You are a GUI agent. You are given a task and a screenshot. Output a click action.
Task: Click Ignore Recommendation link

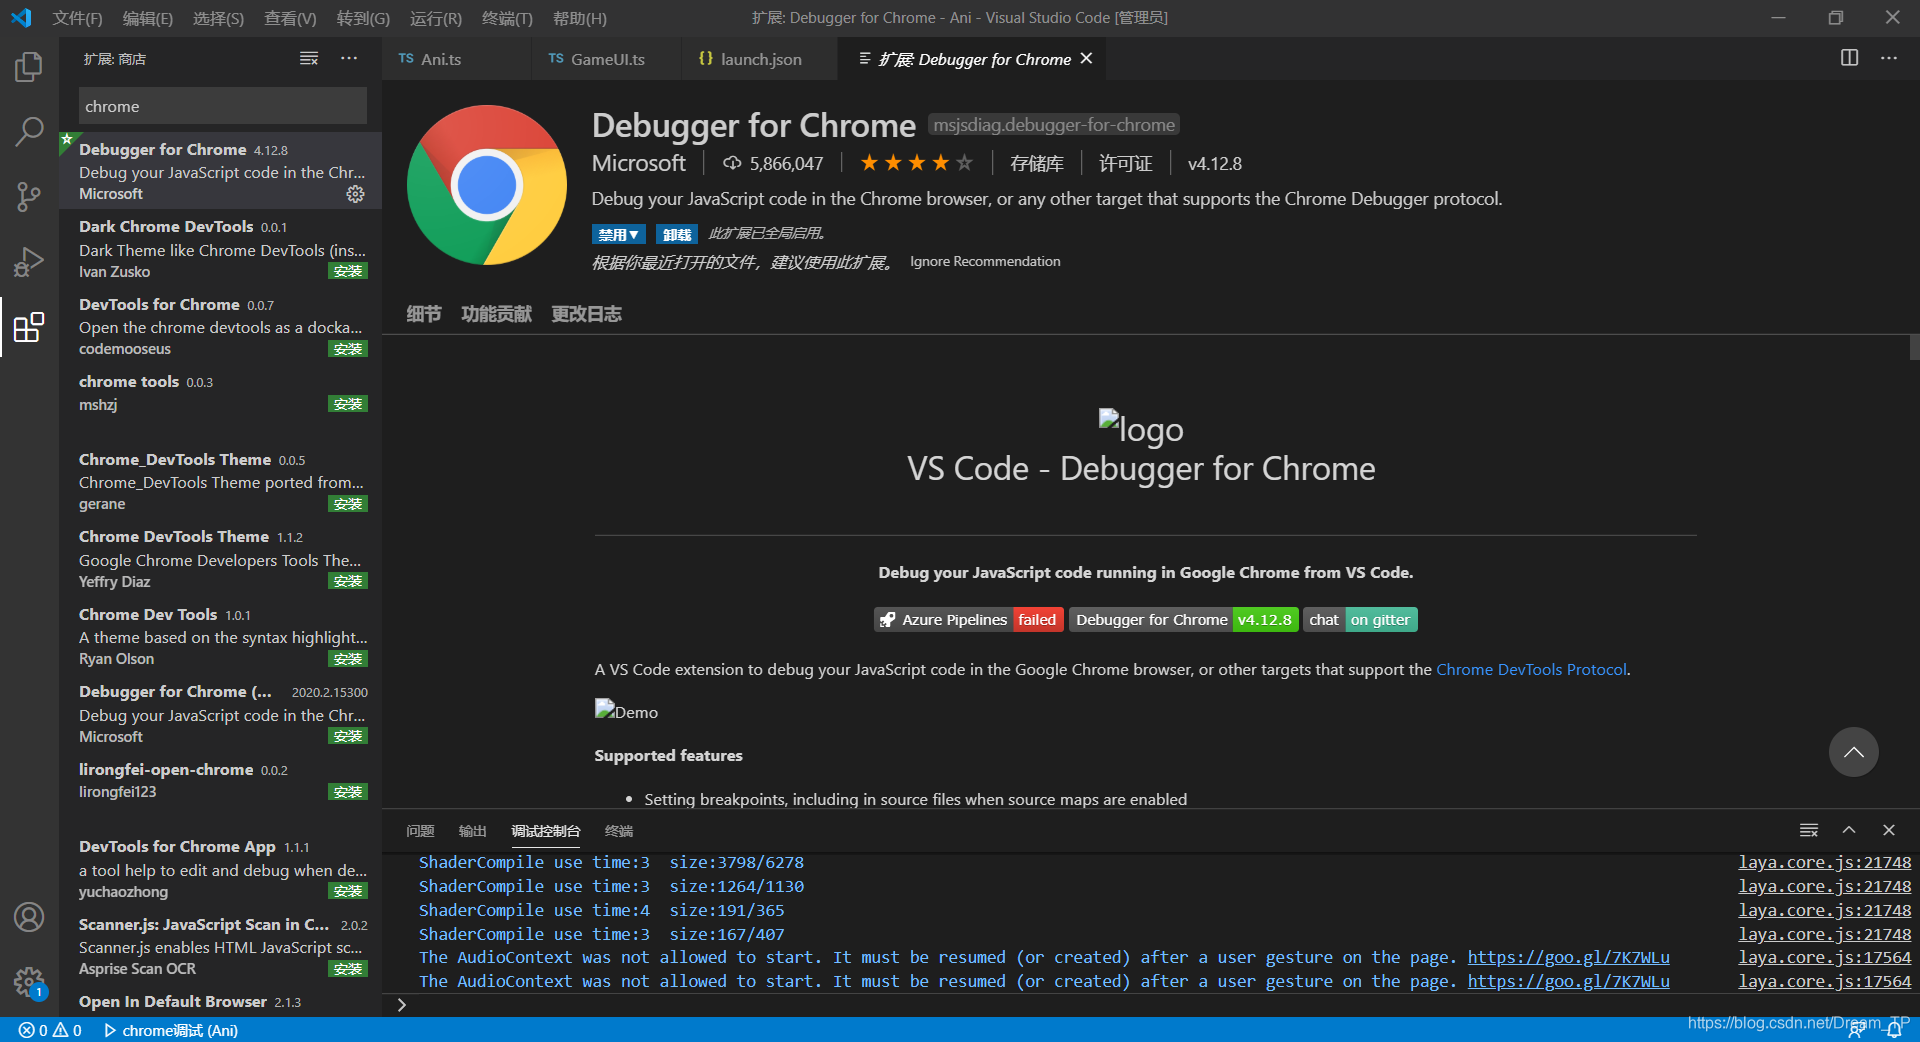(985, 261)
